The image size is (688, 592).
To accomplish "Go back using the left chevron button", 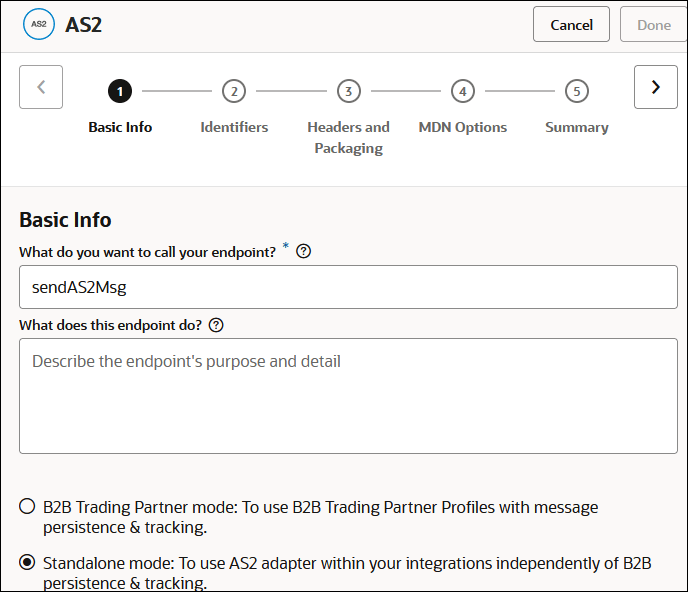I will [41, 87].
